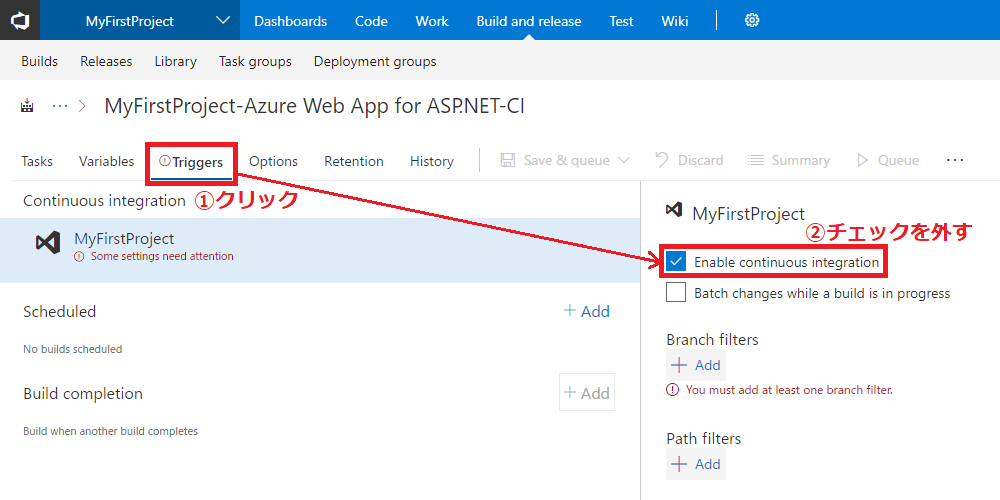
Task: Open the Dashboards hub
Action: pos(290,21)
